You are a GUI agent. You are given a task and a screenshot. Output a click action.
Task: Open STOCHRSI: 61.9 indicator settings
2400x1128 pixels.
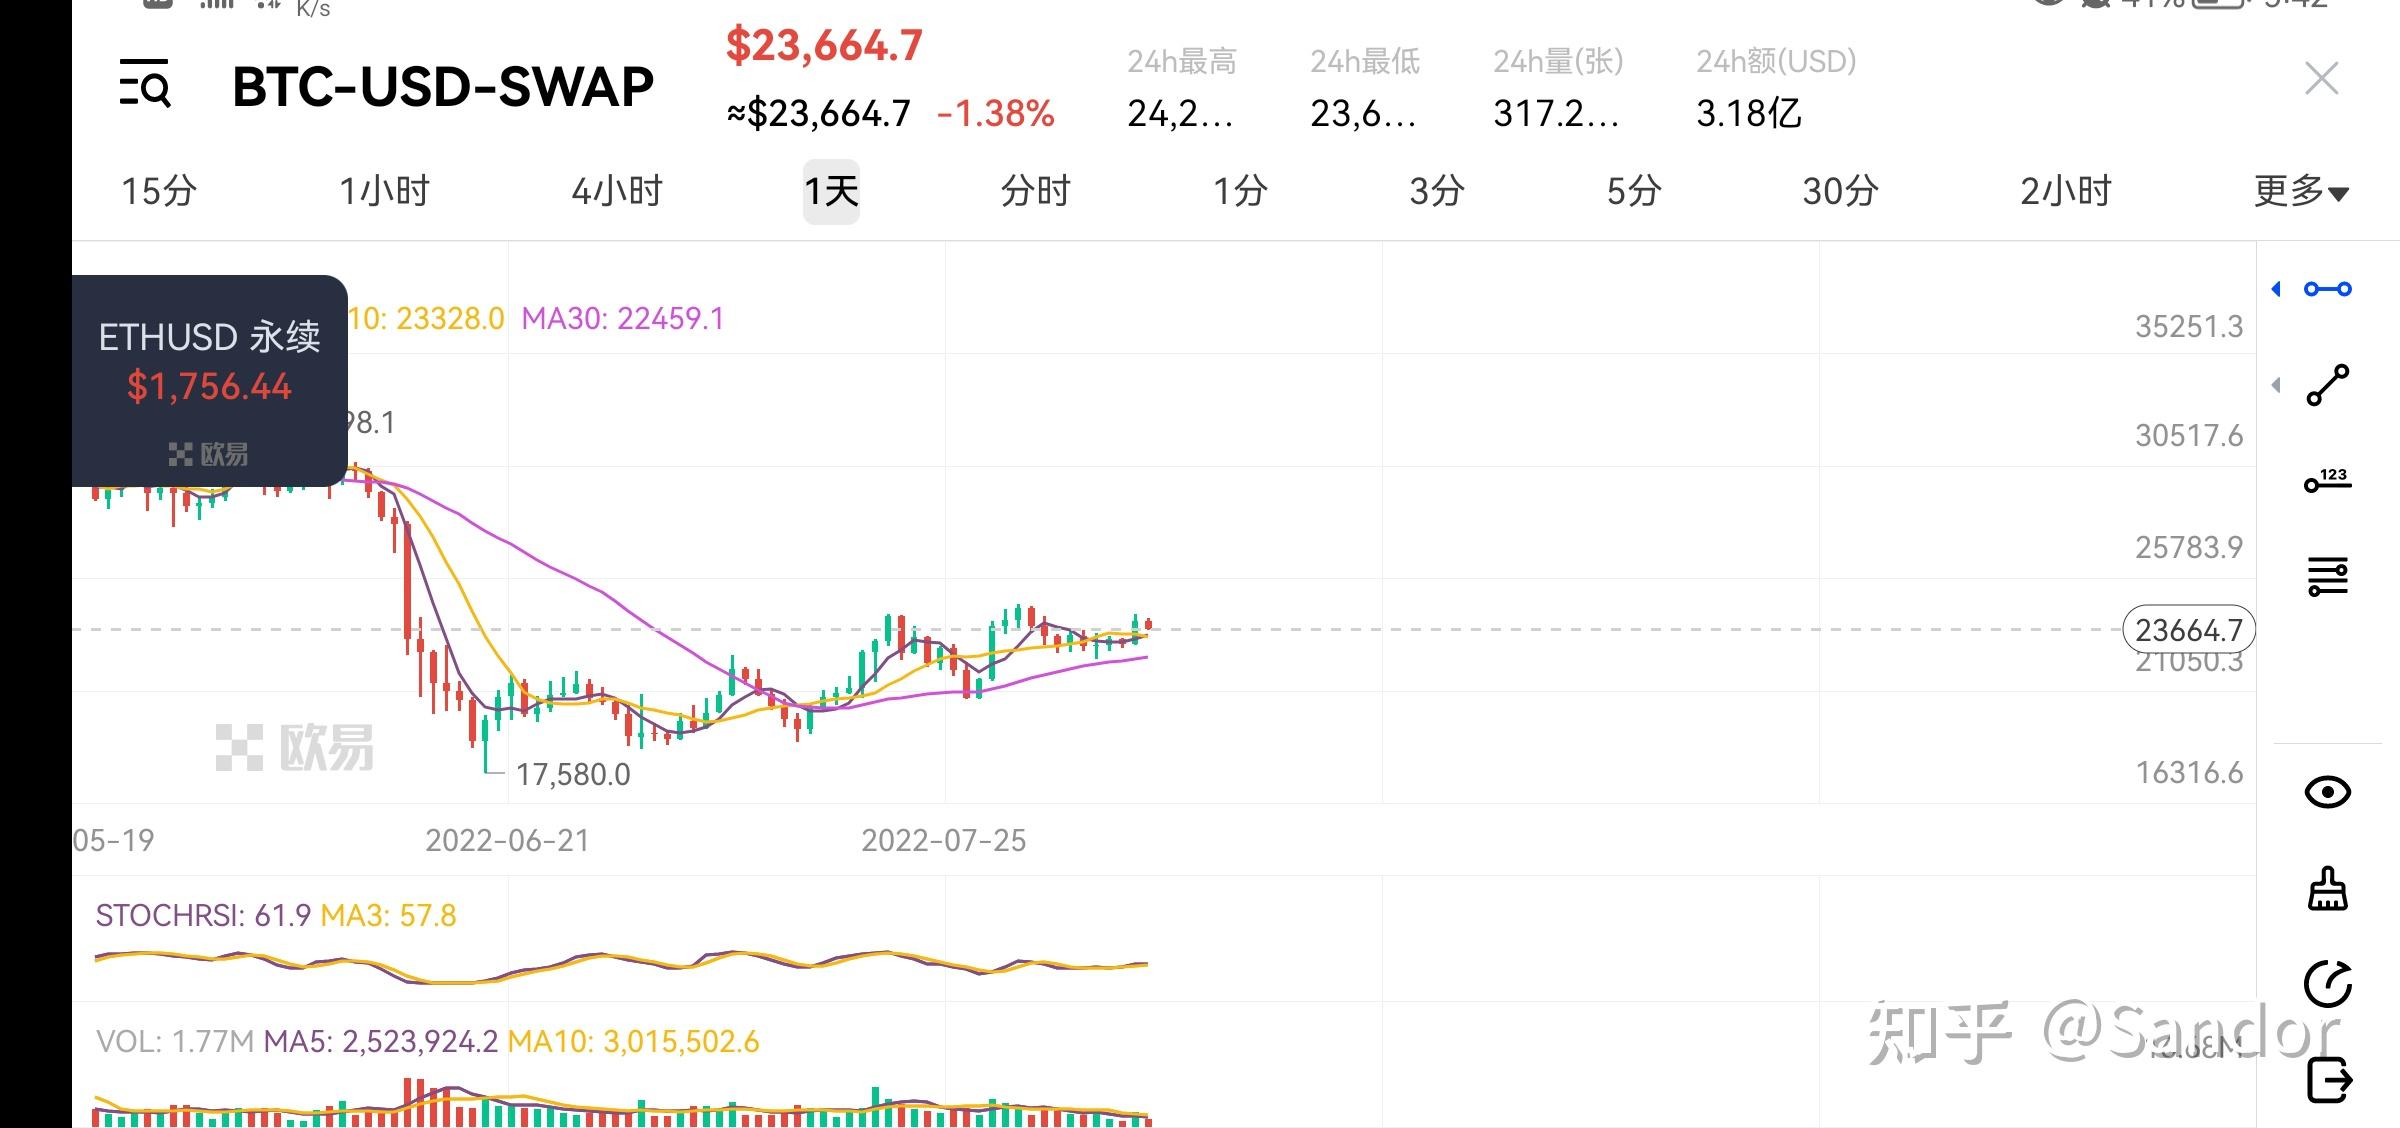203,916
